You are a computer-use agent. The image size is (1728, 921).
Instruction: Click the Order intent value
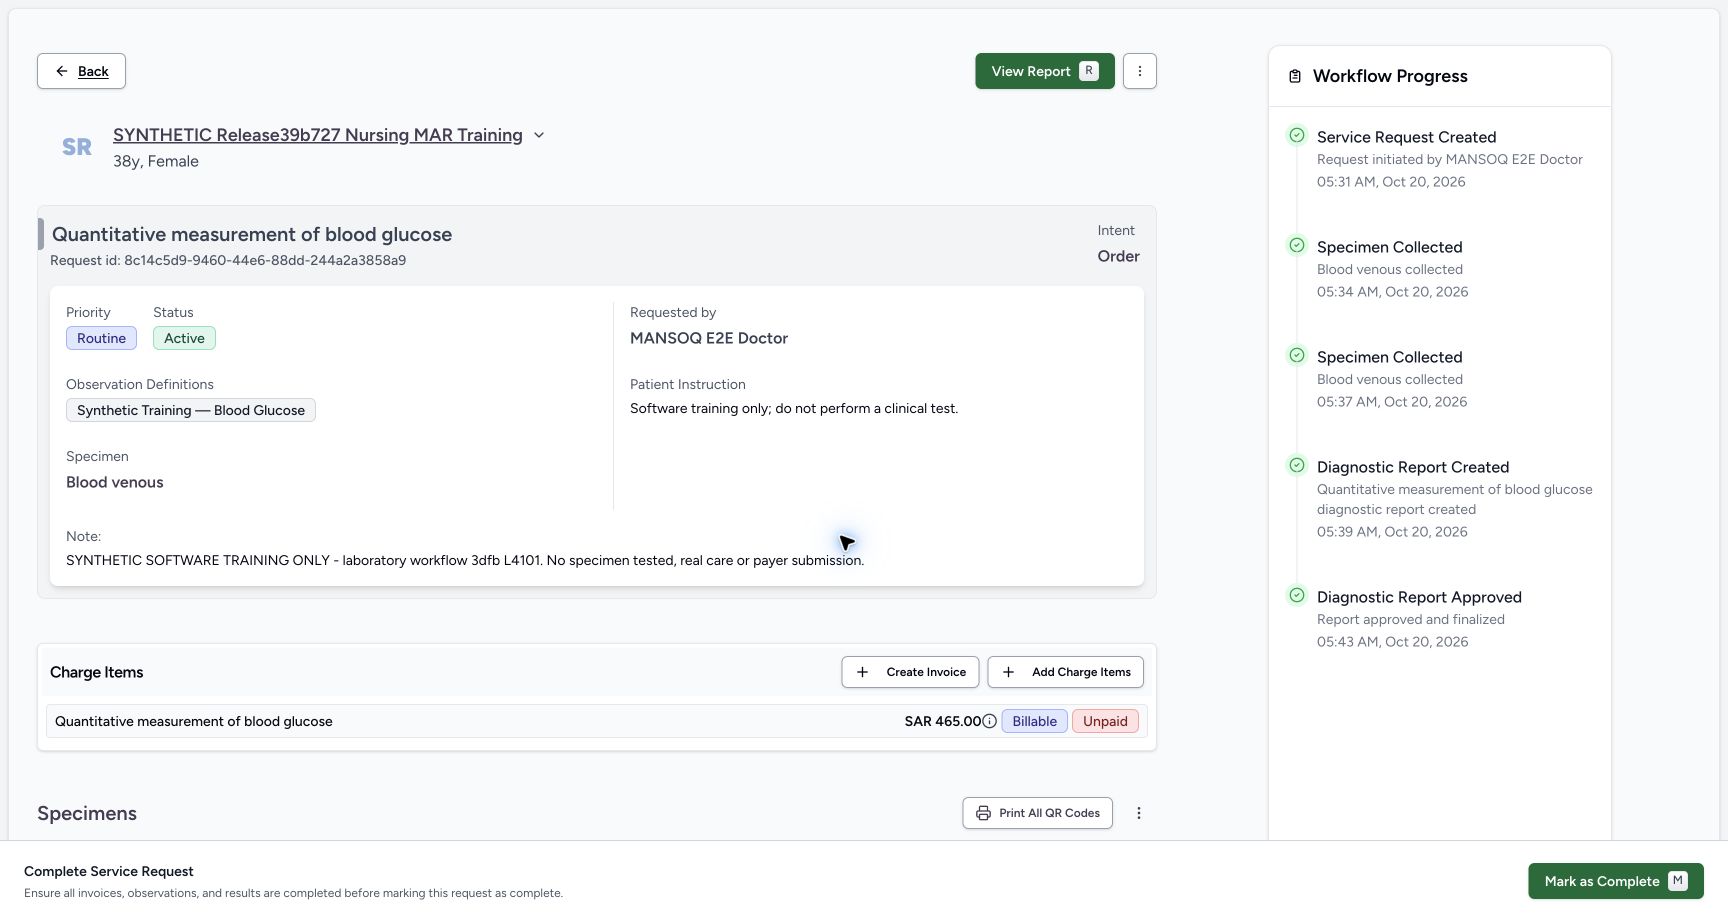coord(1118,256)
